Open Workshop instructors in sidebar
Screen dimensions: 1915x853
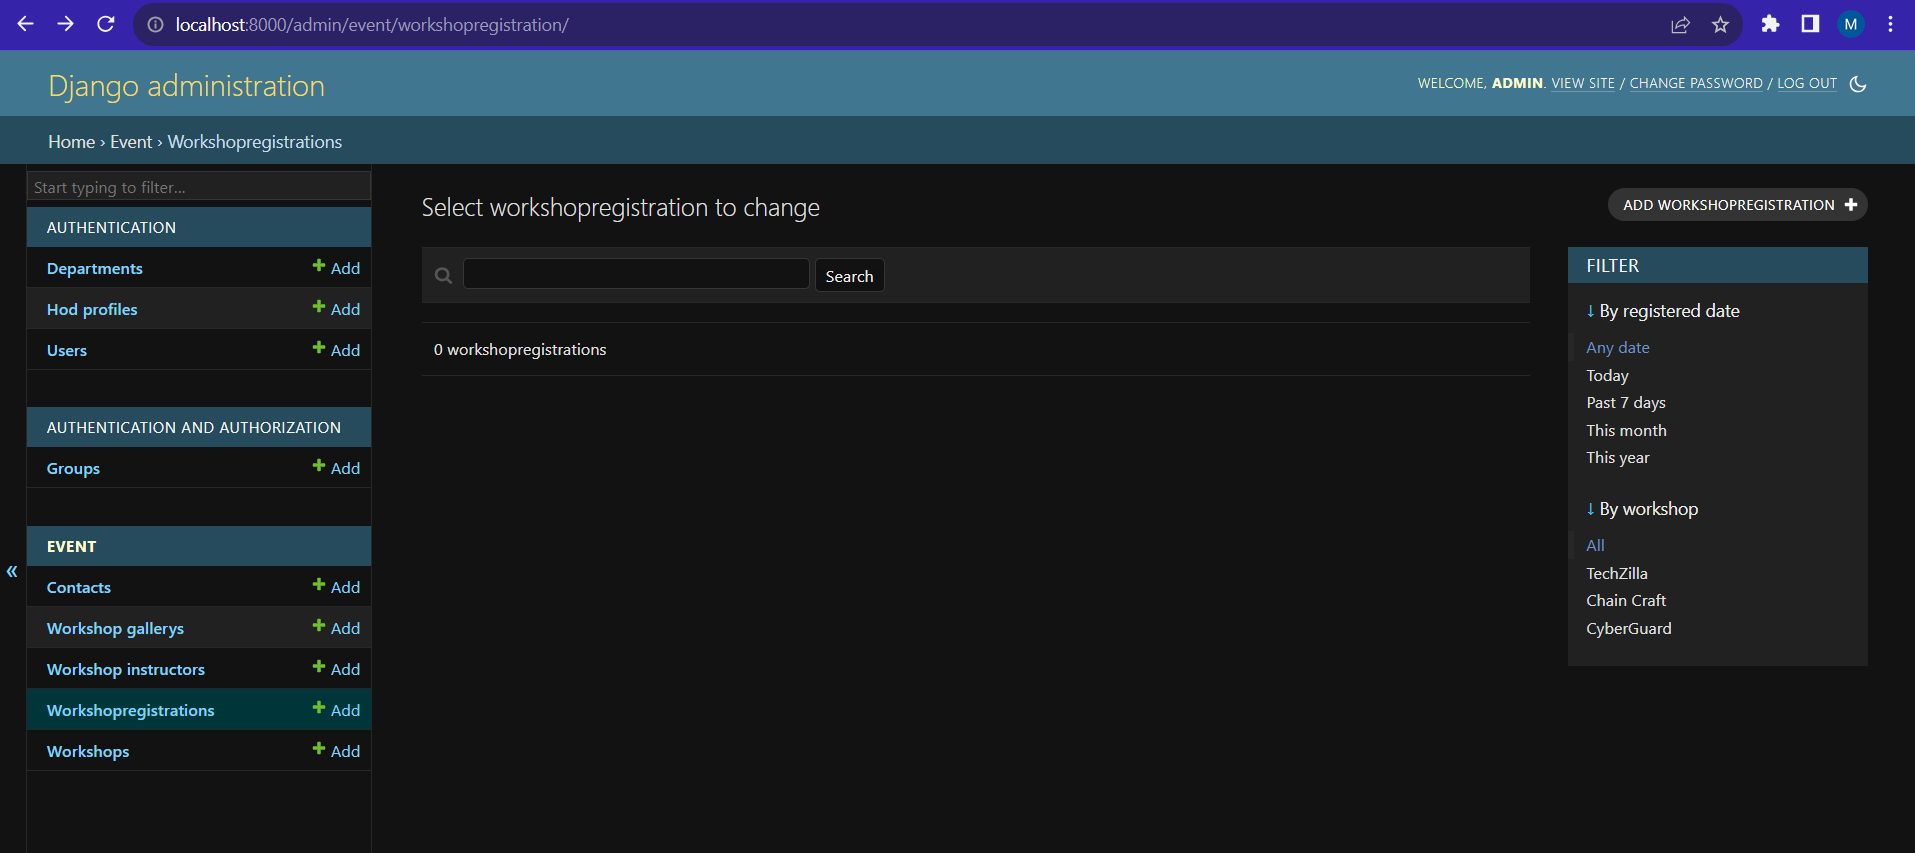[125, 670]
